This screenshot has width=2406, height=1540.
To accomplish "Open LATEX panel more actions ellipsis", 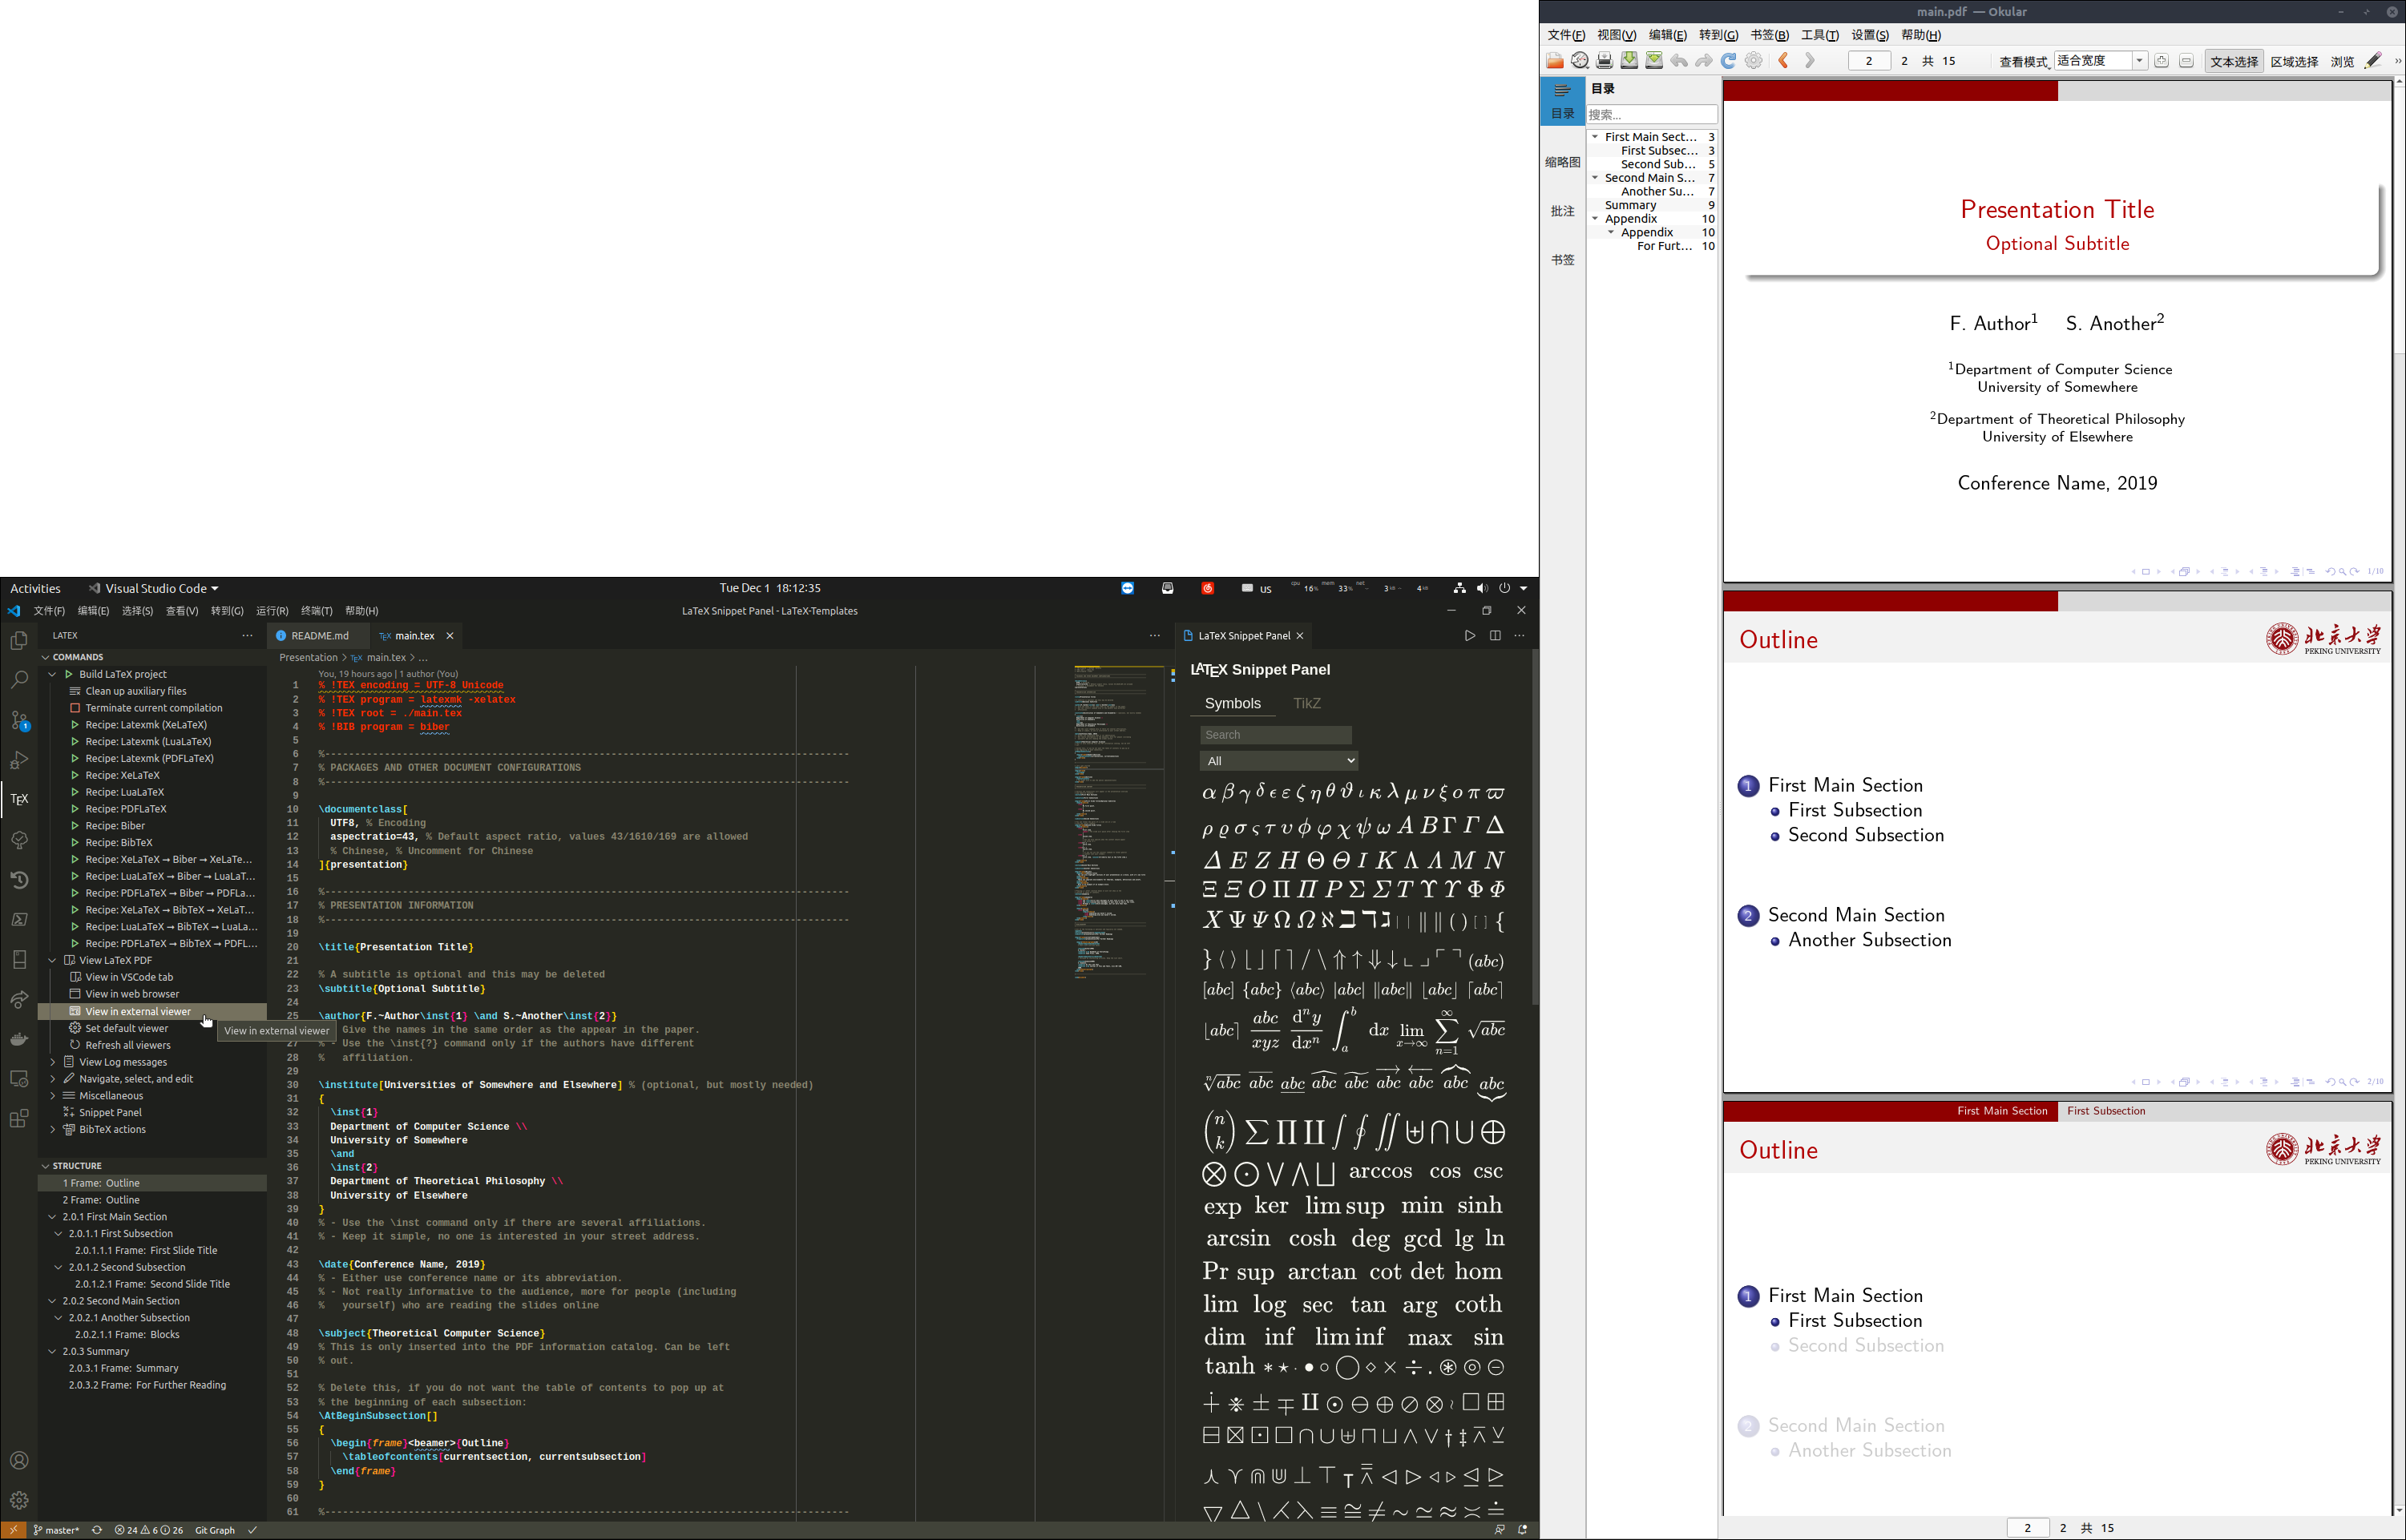I will 247,636.
